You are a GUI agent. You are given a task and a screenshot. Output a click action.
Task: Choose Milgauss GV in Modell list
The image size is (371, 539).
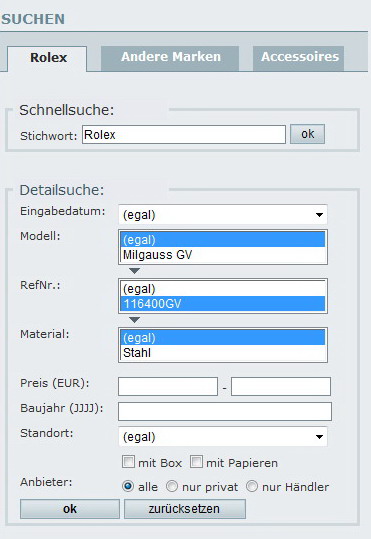tap(223, 255)
